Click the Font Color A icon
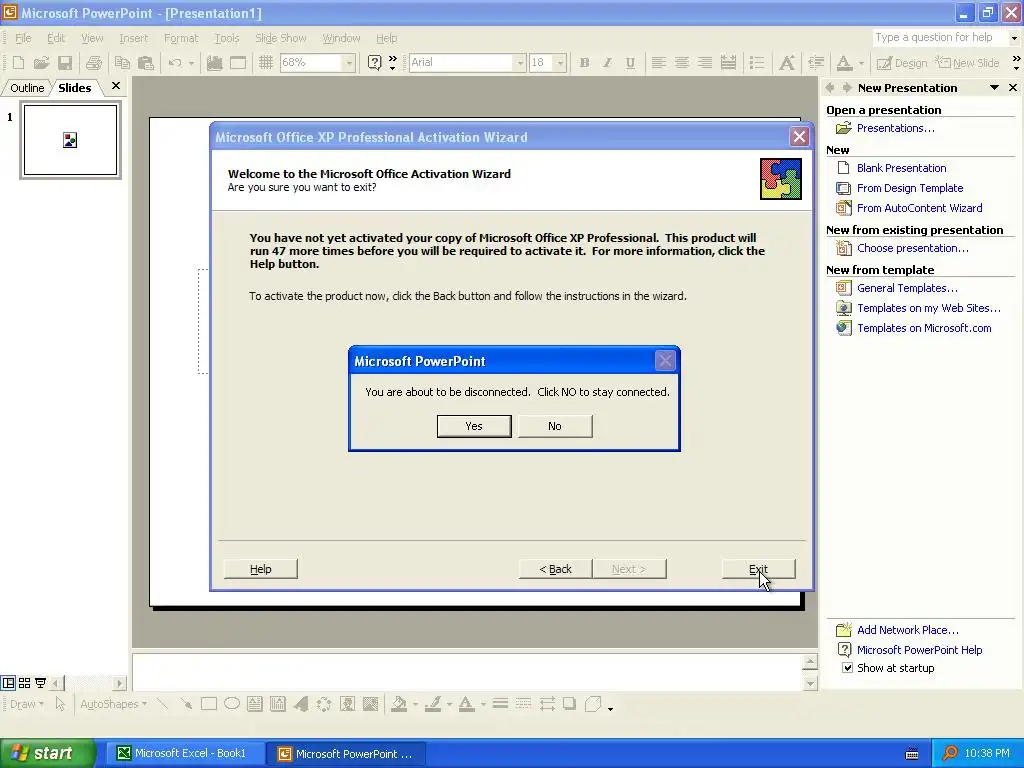Image resolution: width=1024 pixels, height=768 pixels. [x=844, y=63]
